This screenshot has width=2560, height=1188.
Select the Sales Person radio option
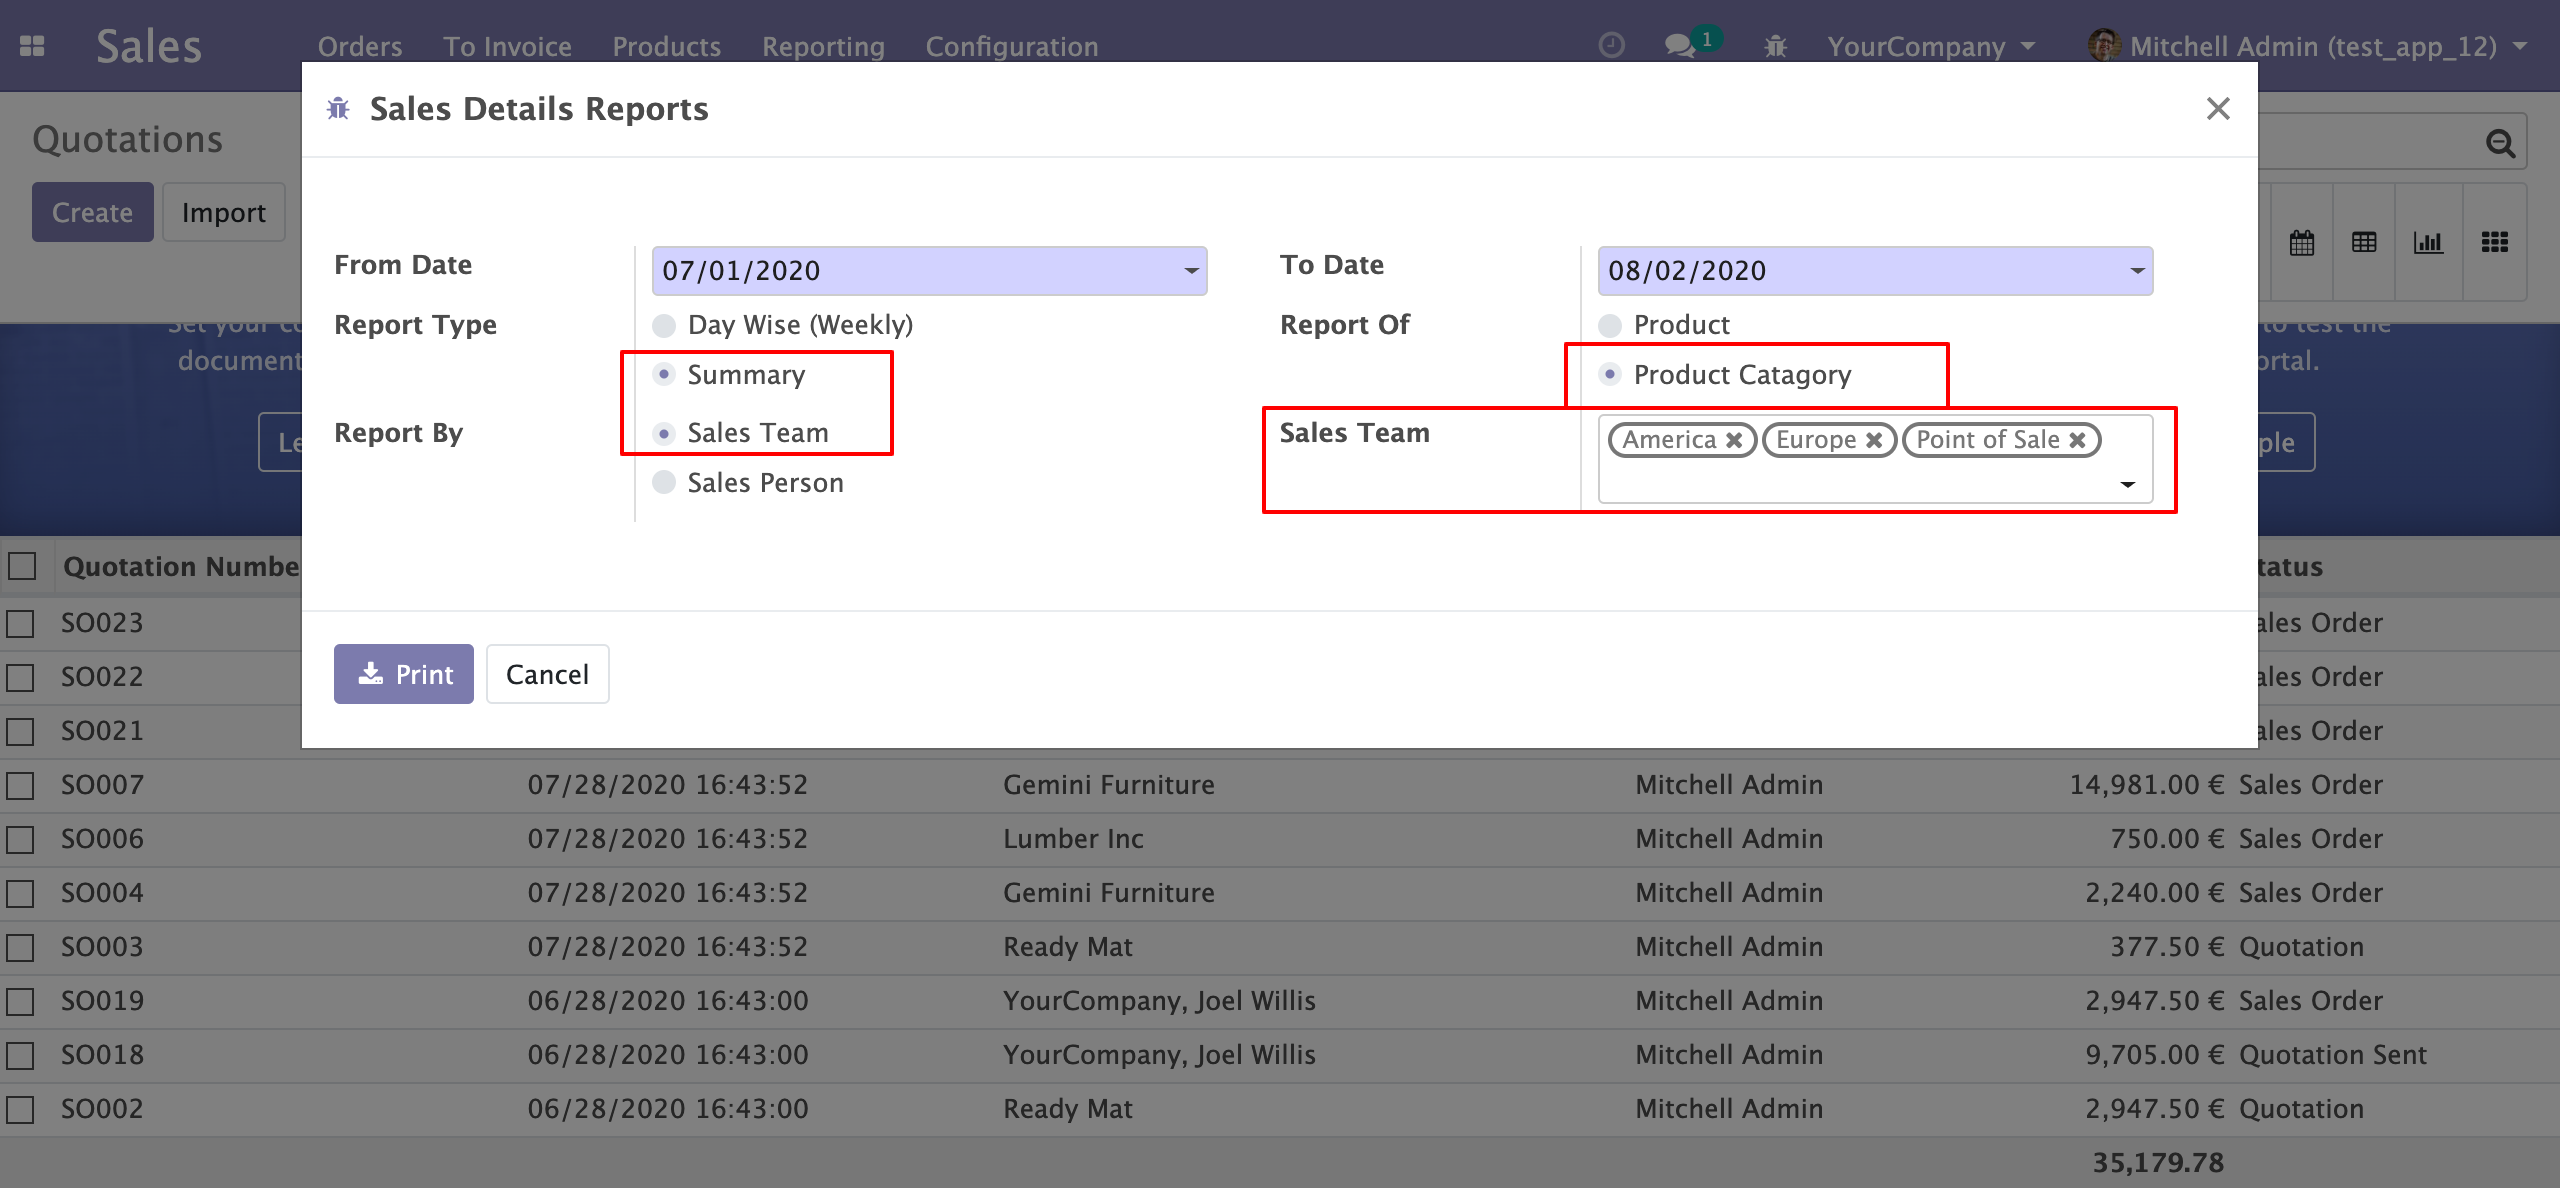[x=664, y=483]
